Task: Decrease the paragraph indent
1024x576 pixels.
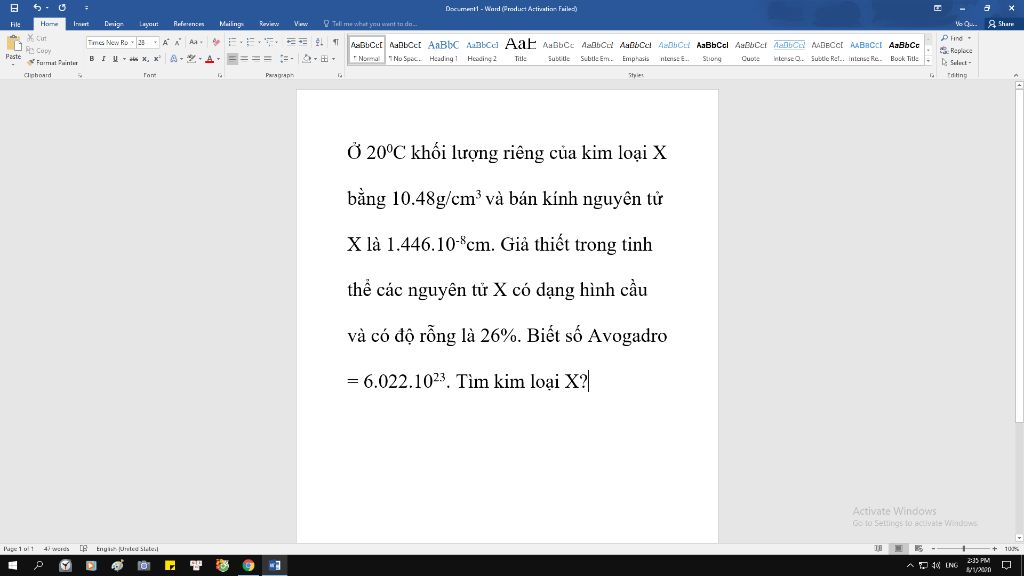Action: pyautogui.click(x=291, y=42)
